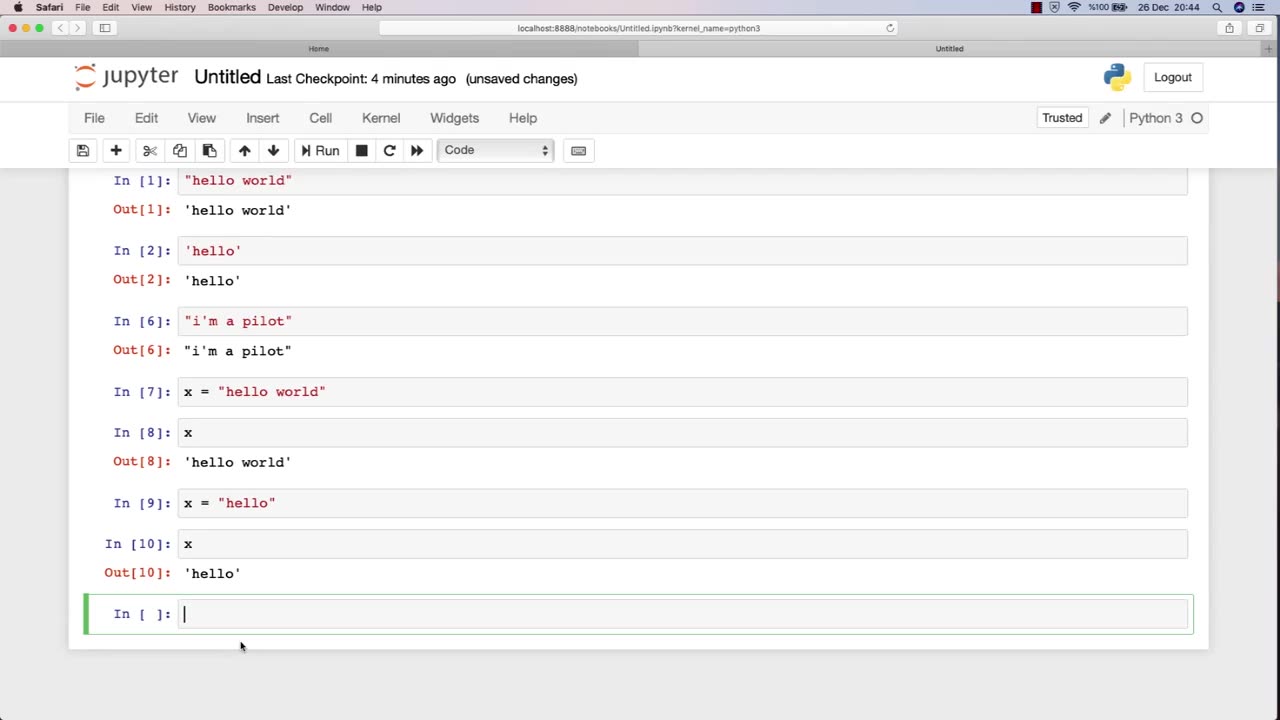Paste cells below icon
The width and height of the screenshot is (1280, 720).
click(x=209, y=150)
